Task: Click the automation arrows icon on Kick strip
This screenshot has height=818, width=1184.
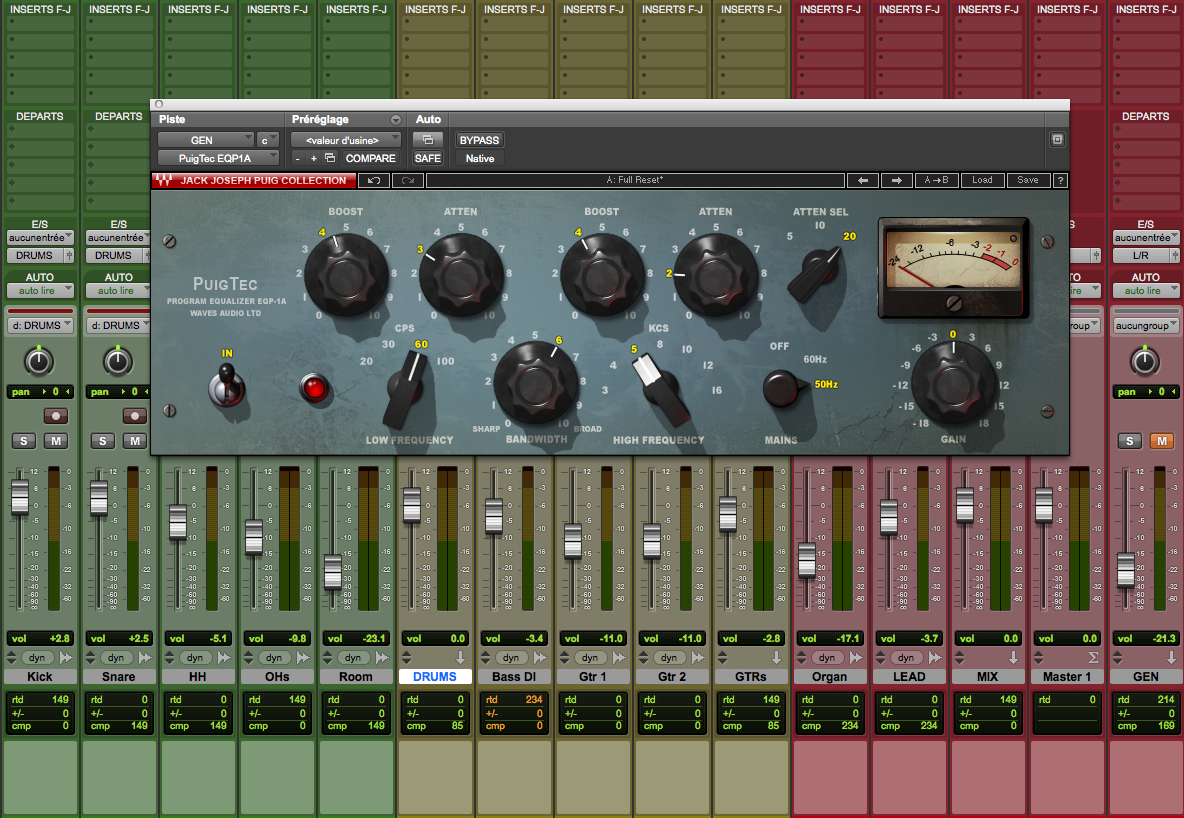Action: point(66,658)
